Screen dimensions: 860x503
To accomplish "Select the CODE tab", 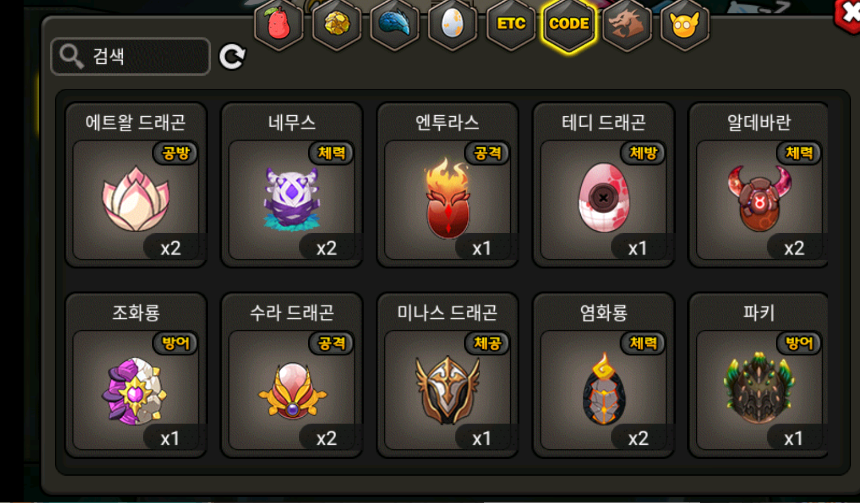I will click(569, 24).
